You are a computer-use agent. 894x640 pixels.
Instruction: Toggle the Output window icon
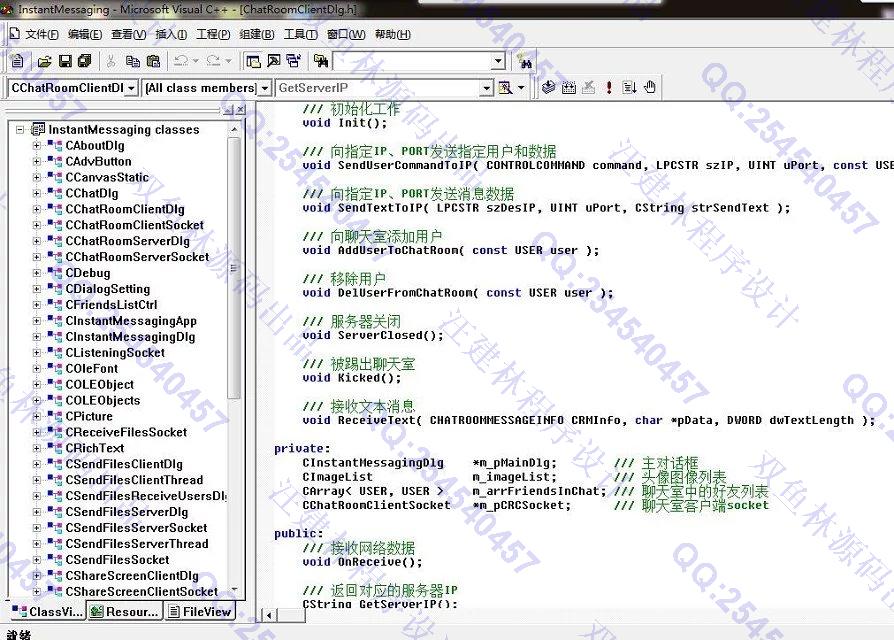tap(274, 60)
